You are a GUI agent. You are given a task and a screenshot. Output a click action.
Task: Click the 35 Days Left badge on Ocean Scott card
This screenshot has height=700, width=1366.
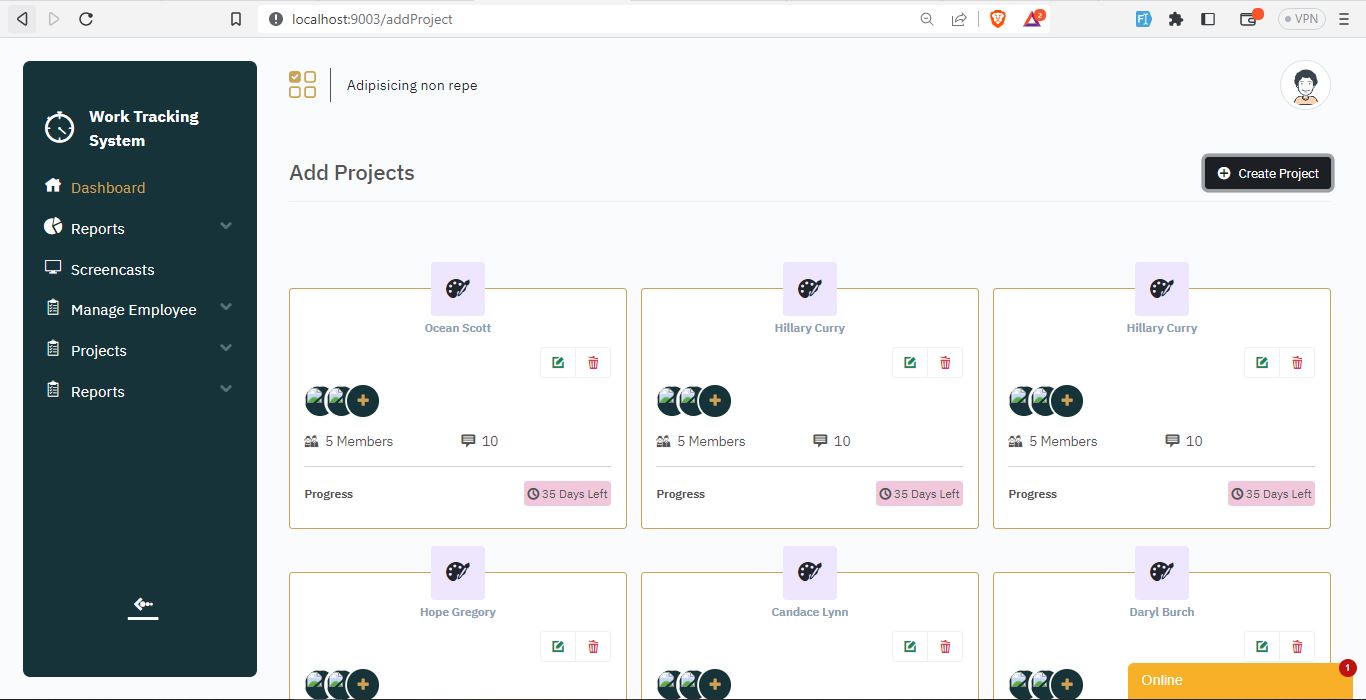567,494
